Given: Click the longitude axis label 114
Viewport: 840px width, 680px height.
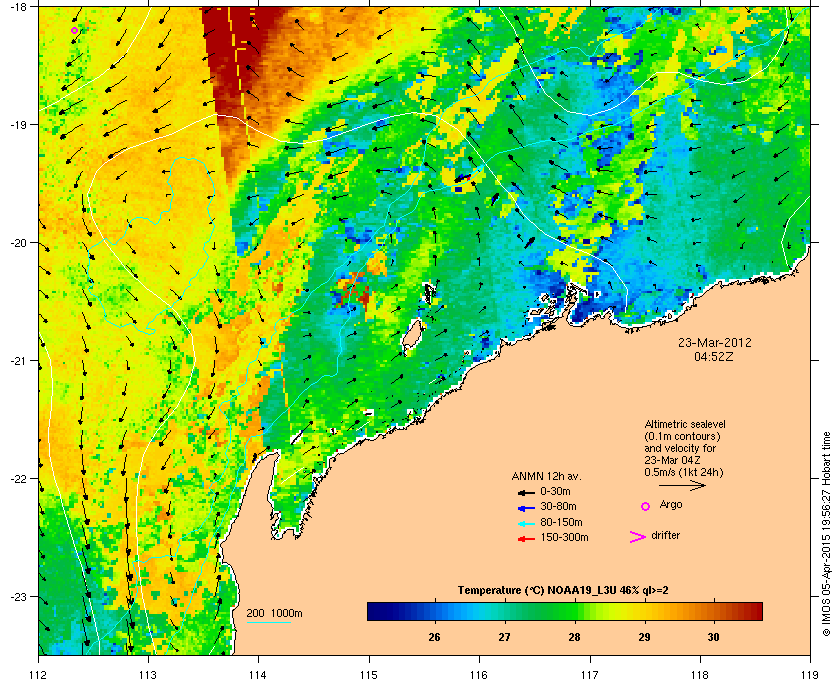Looking at the screenshot, I should pyautogui.click(x=258, y=674).
